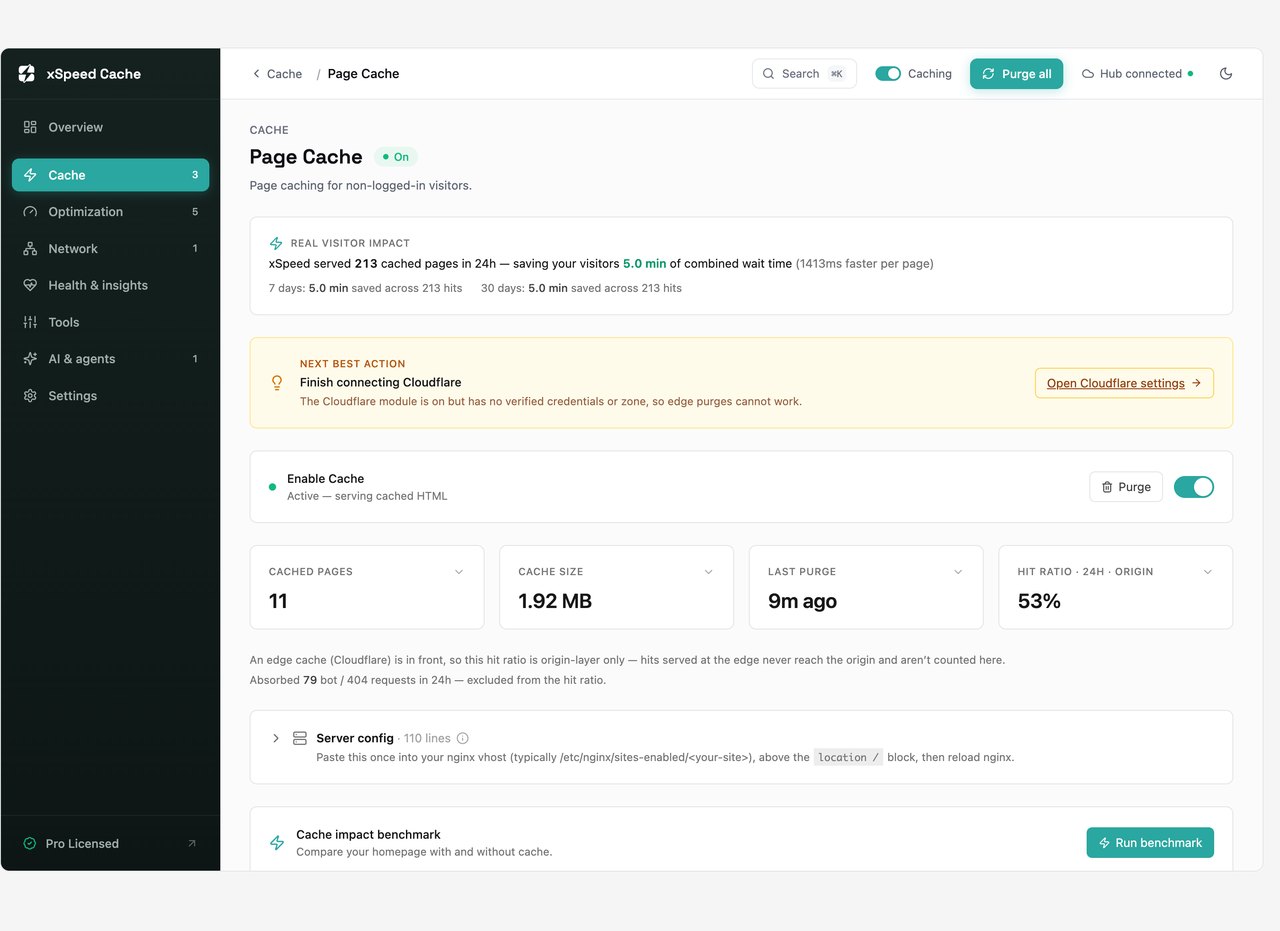The width and height of the screenshot is (1280, 931).
Task: Click the xSpeed Cache title text
Action: pyautogui.click(x=94, y=74)
